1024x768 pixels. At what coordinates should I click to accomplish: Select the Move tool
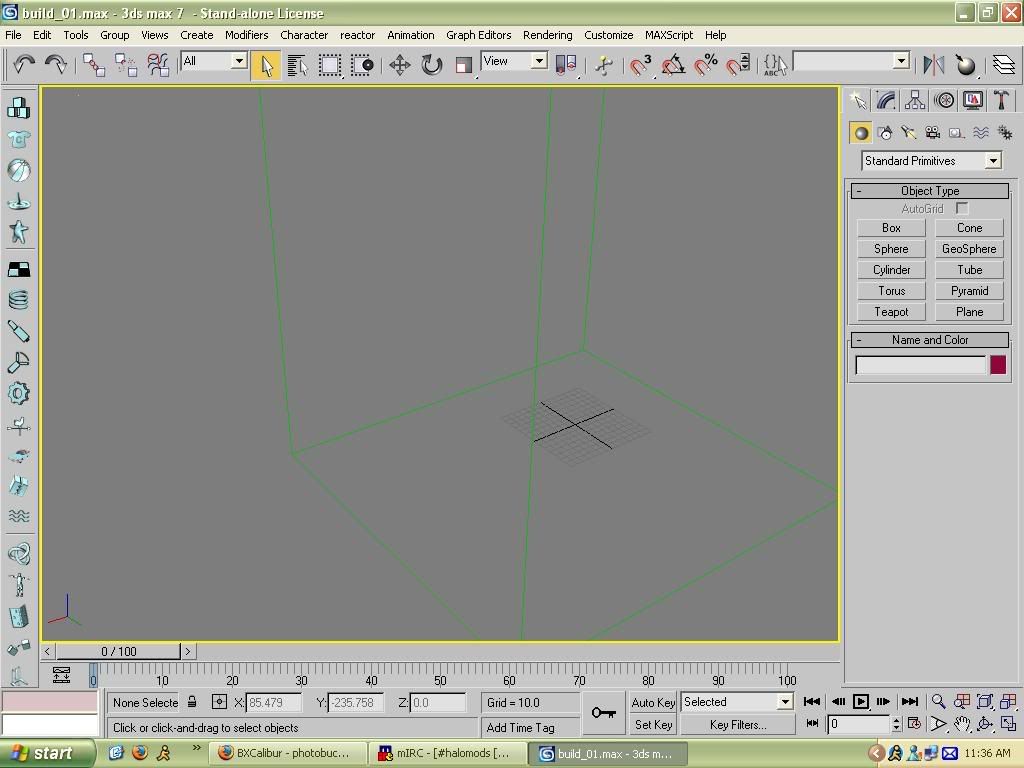400,65
